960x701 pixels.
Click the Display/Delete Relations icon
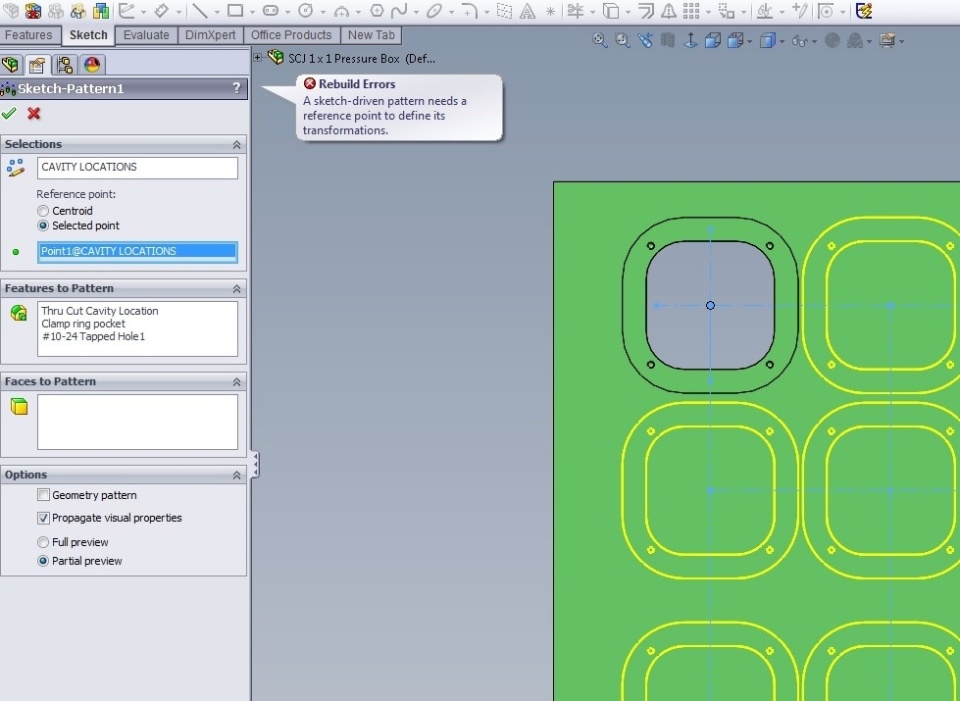764,10
